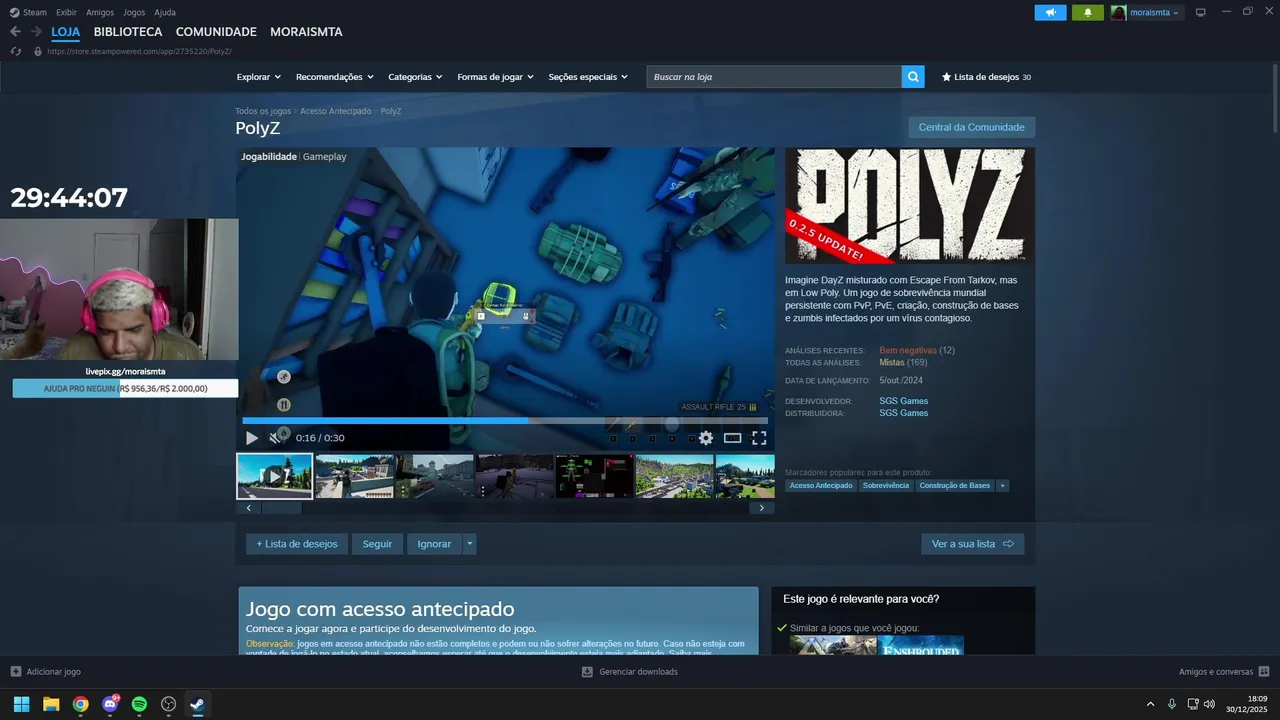The image size is (1280, 720).
Task: Click the Ignorar button
Action: (x=434, y=544)
